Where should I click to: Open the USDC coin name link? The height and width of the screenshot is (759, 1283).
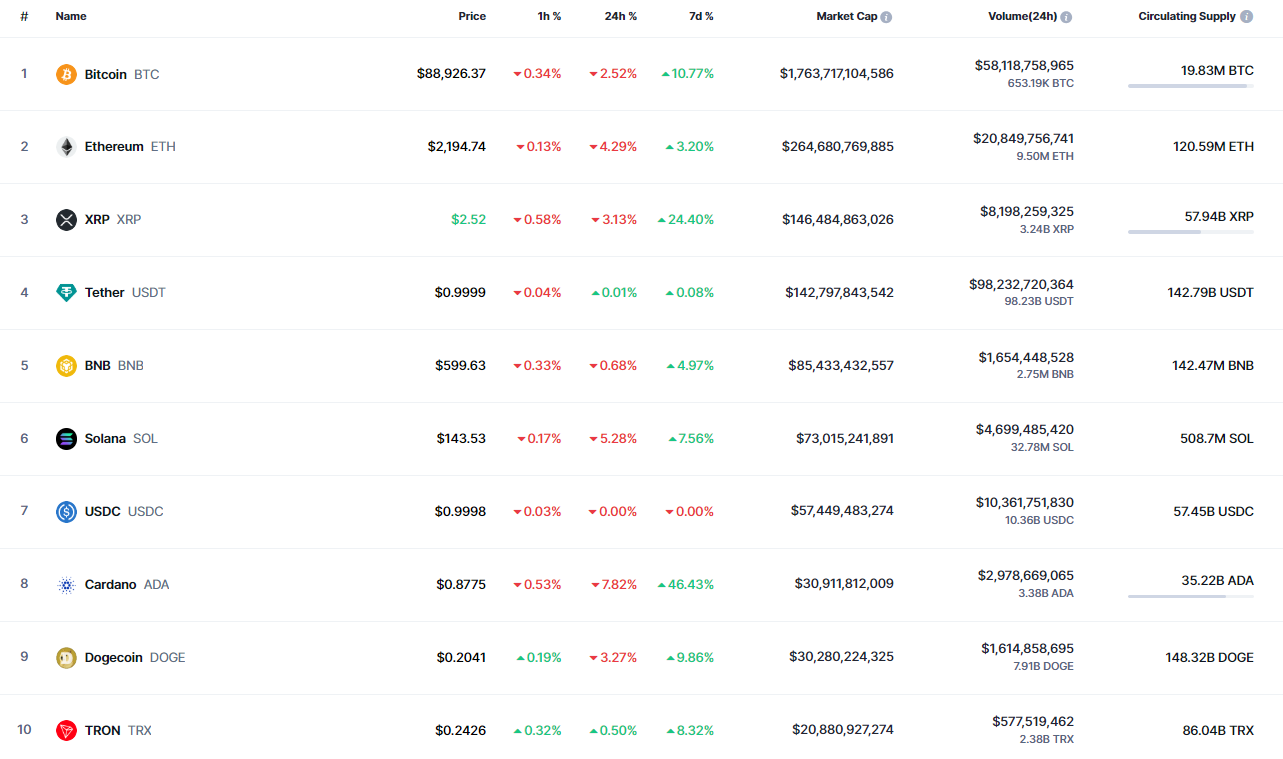coord(103,512)
